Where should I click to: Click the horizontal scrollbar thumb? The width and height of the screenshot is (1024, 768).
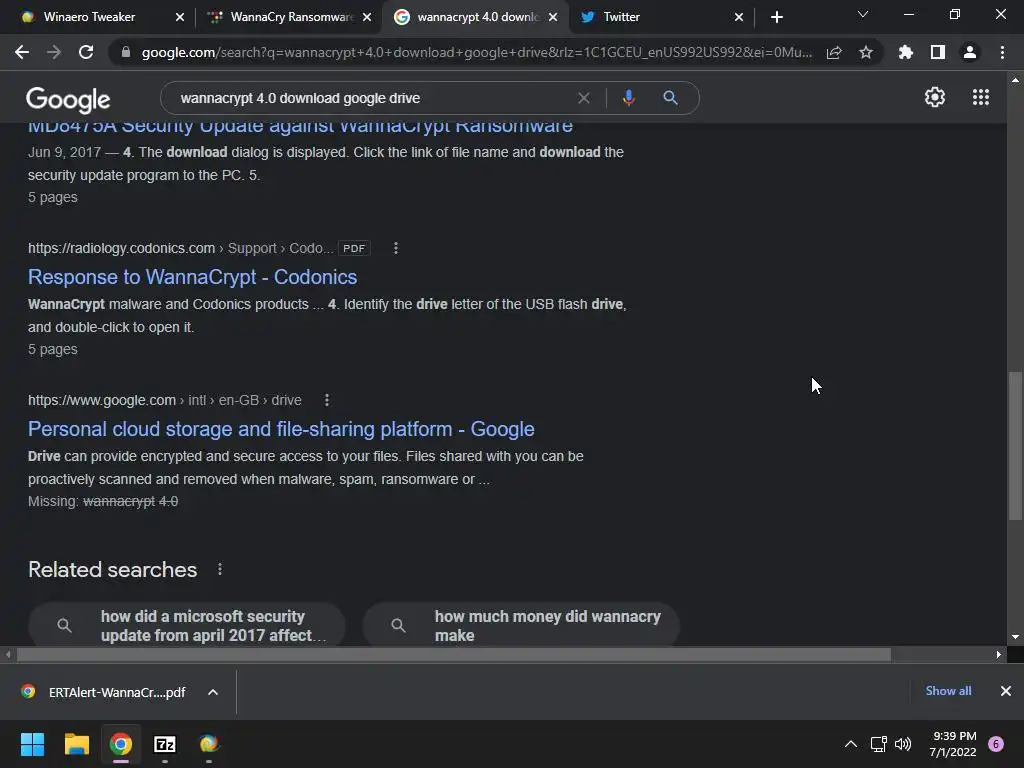(454, 654)
